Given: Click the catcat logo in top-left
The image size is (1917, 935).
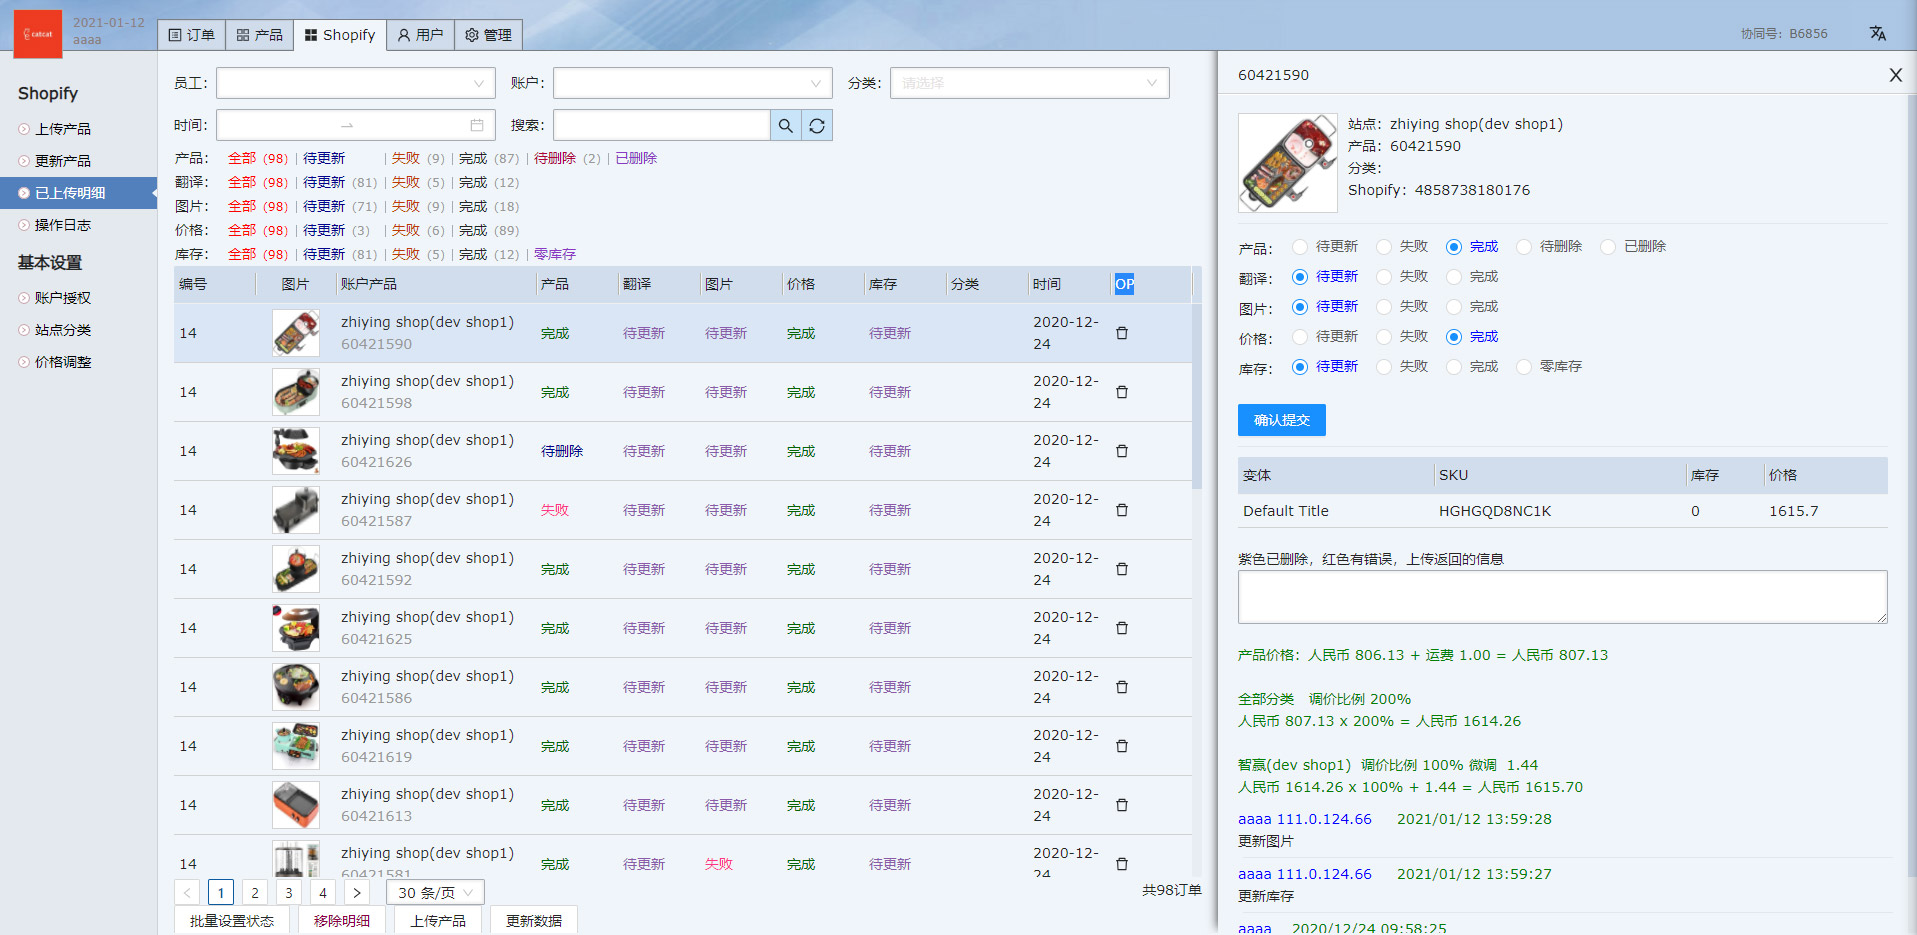Looking at the screenshot, I should click(38, 34).
